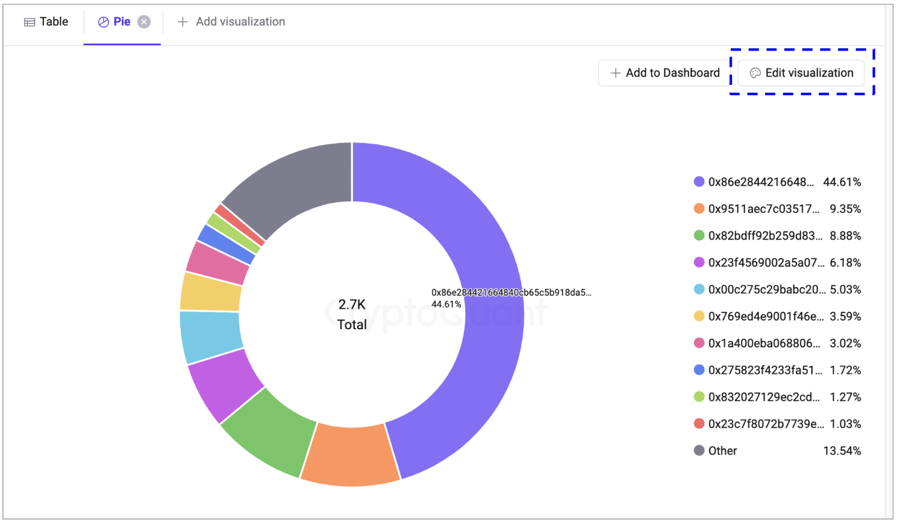Switch to the Table tab
Viewport: 900px width, 526px height.
coord(46,22)
